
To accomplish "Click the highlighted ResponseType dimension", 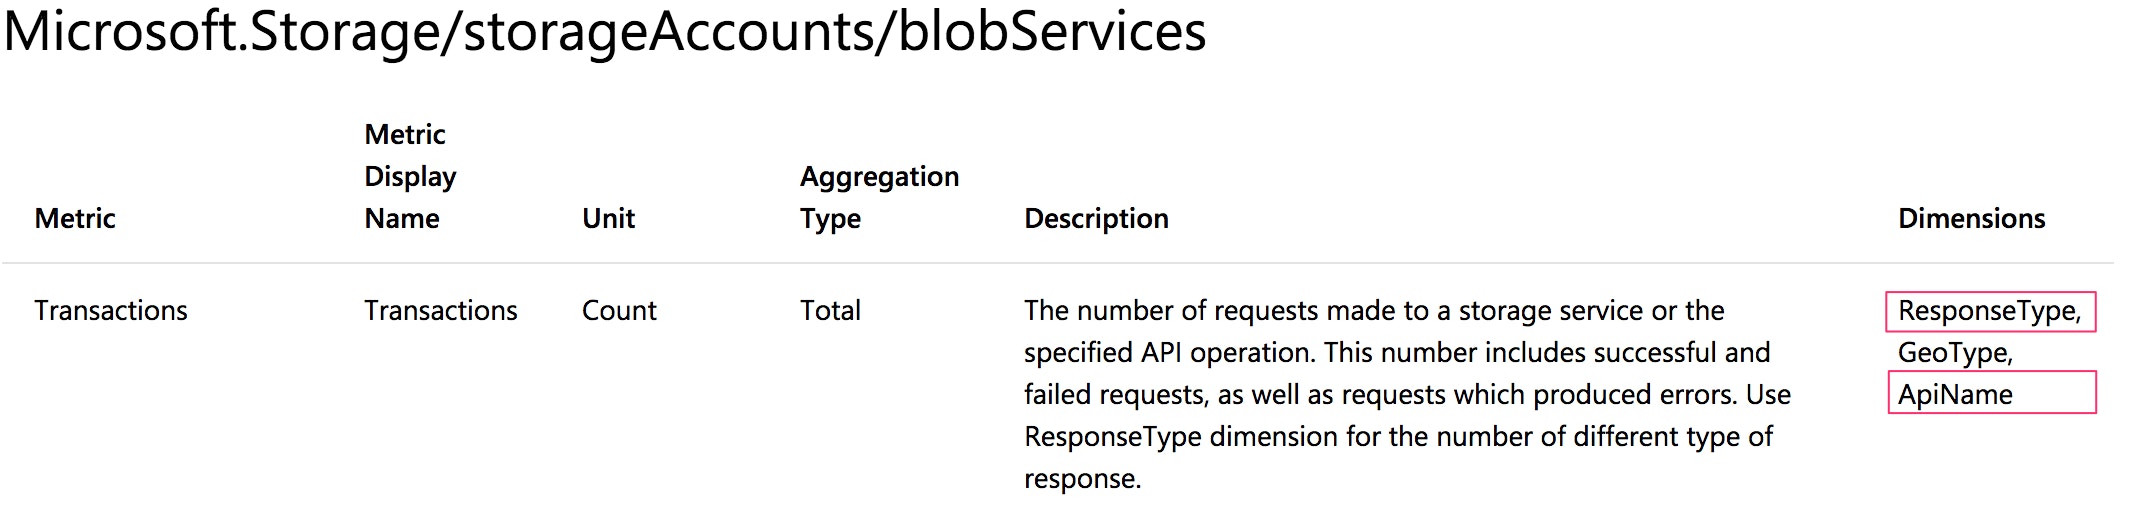I will (1989, 311).
